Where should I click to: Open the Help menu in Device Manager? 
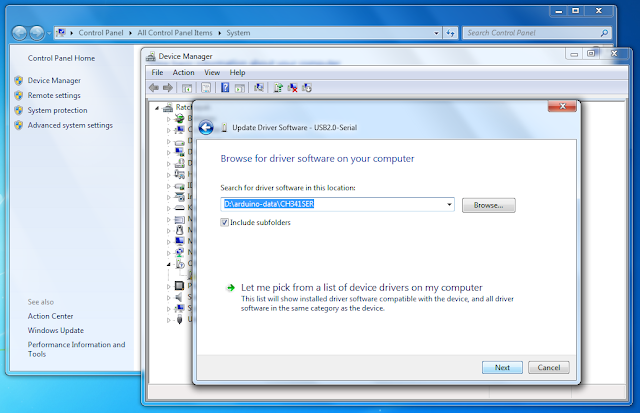pos(237,72)
